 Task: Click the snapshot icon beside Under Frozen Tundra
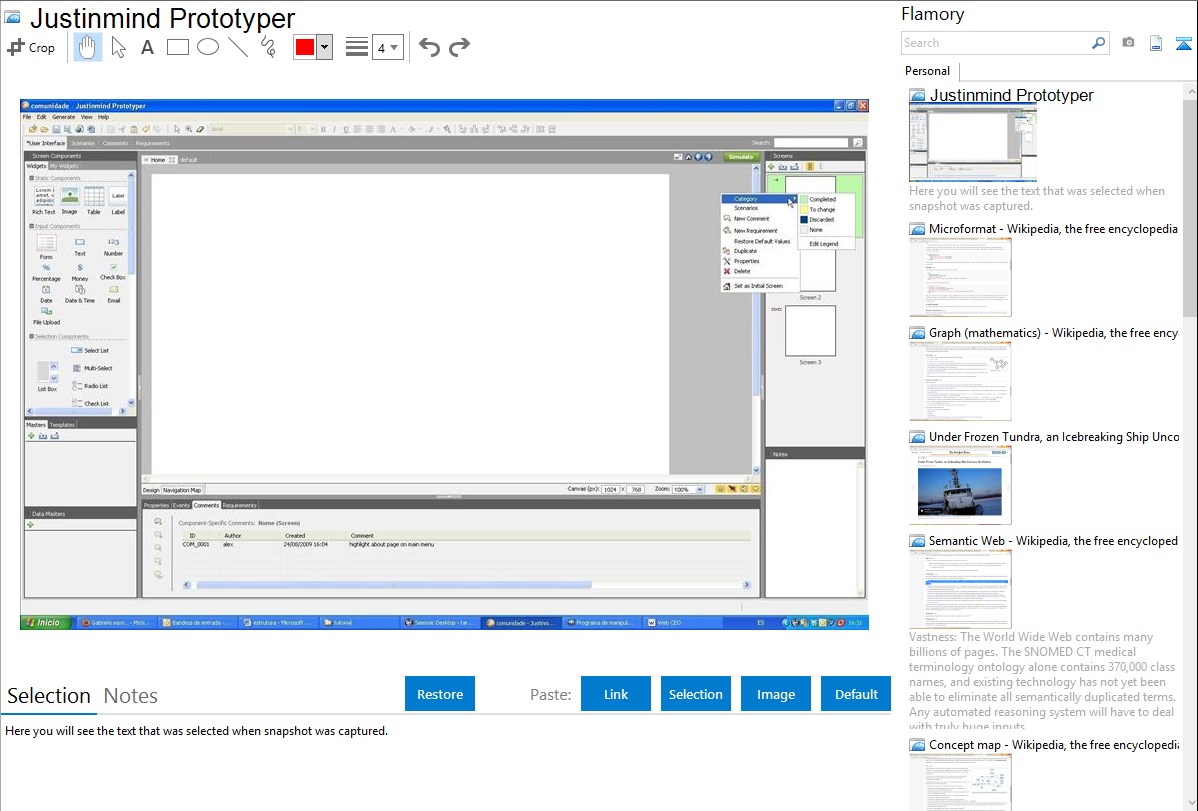tap(918, 437)
